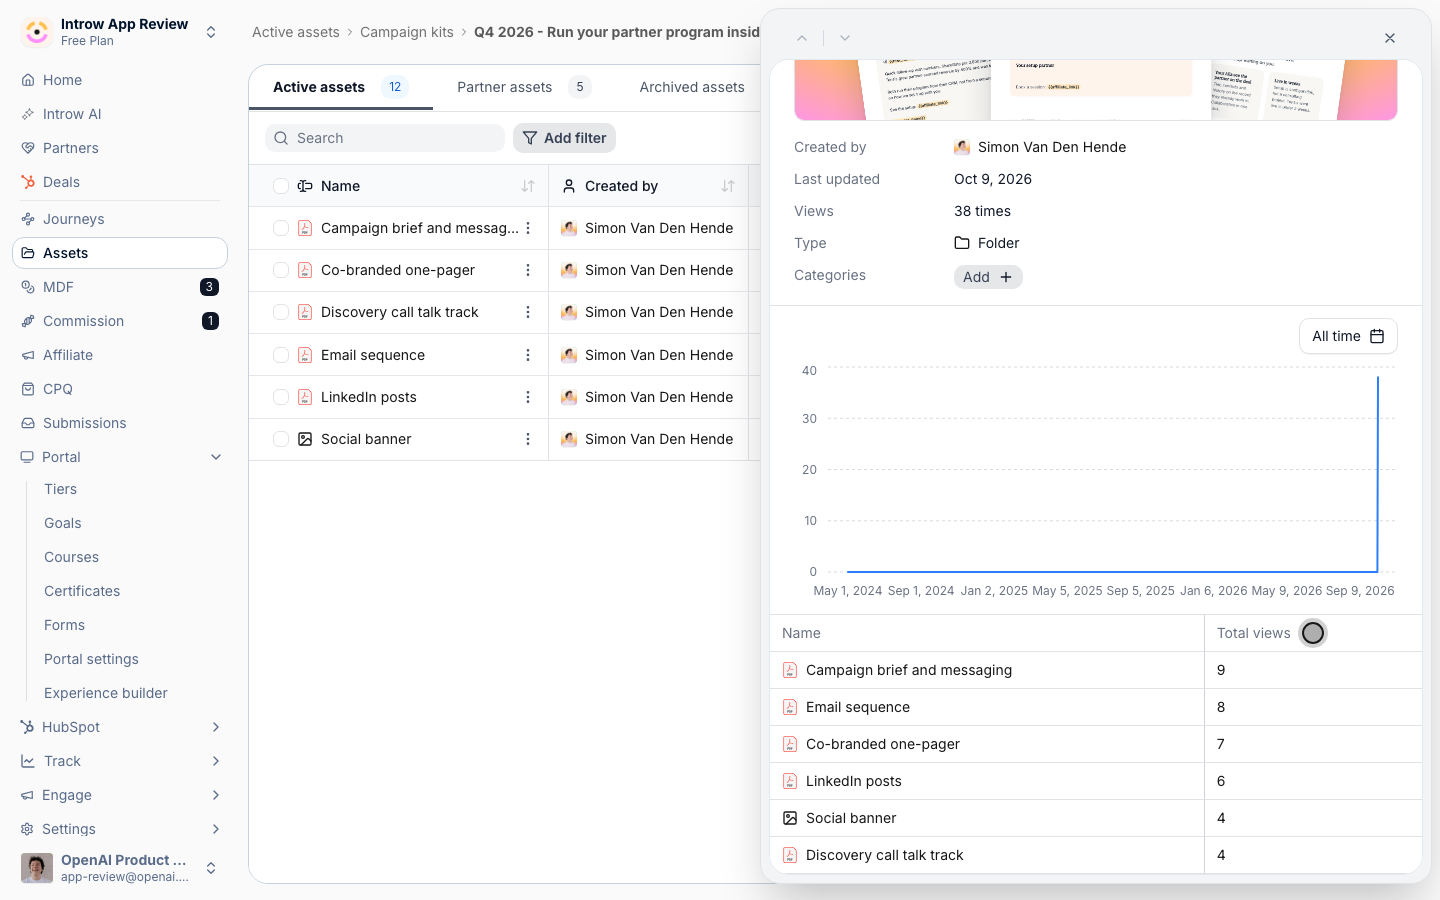The width and height of the screenshot is (1440, 900).
Task: Go to previous asset with up arrow
Action: (x=802, y=38)
